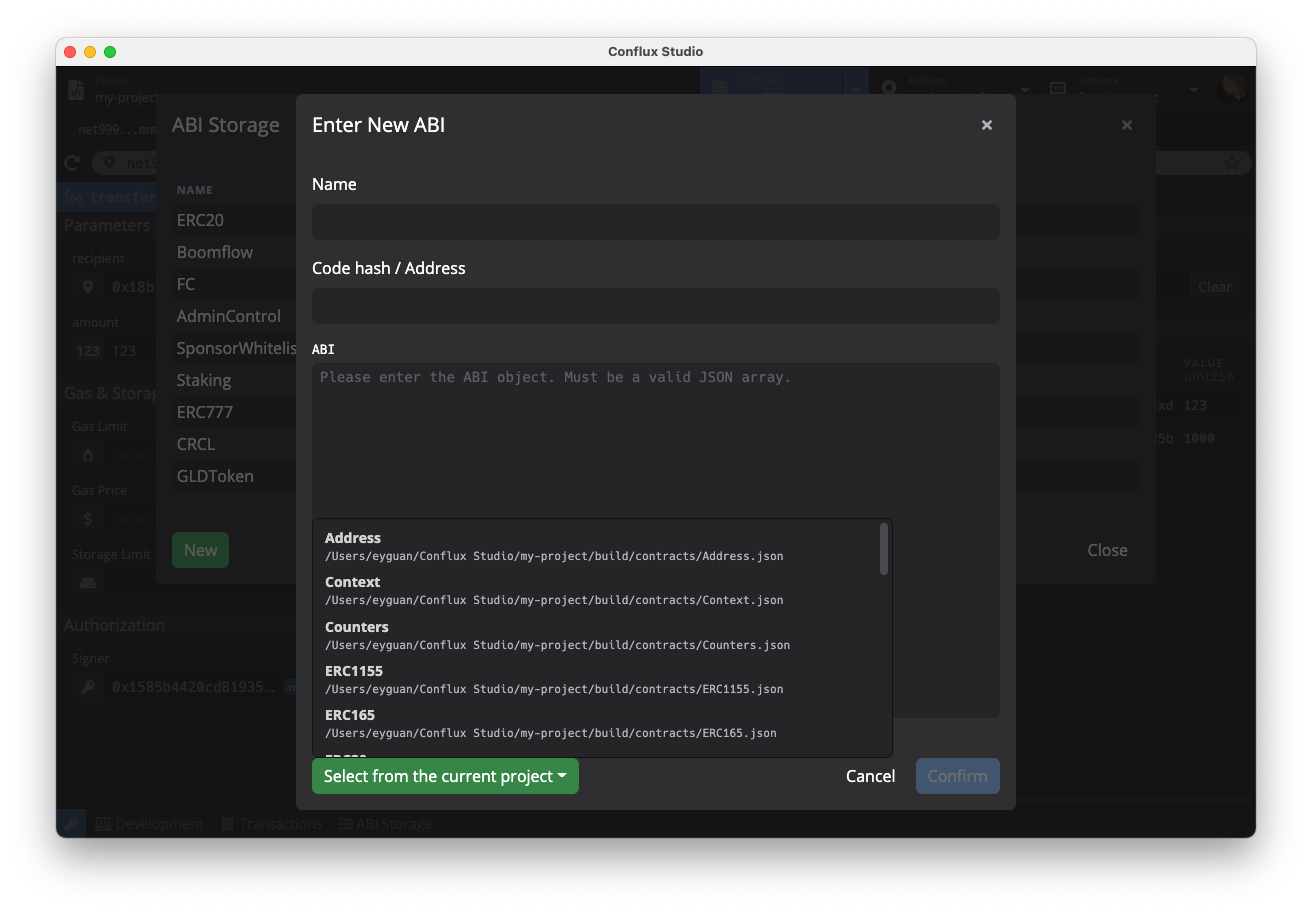Image resolution: width=1312 pixels, height=912 pixels.
Task: Click the Clear button behind the dialog
Action: [1215, 287]
